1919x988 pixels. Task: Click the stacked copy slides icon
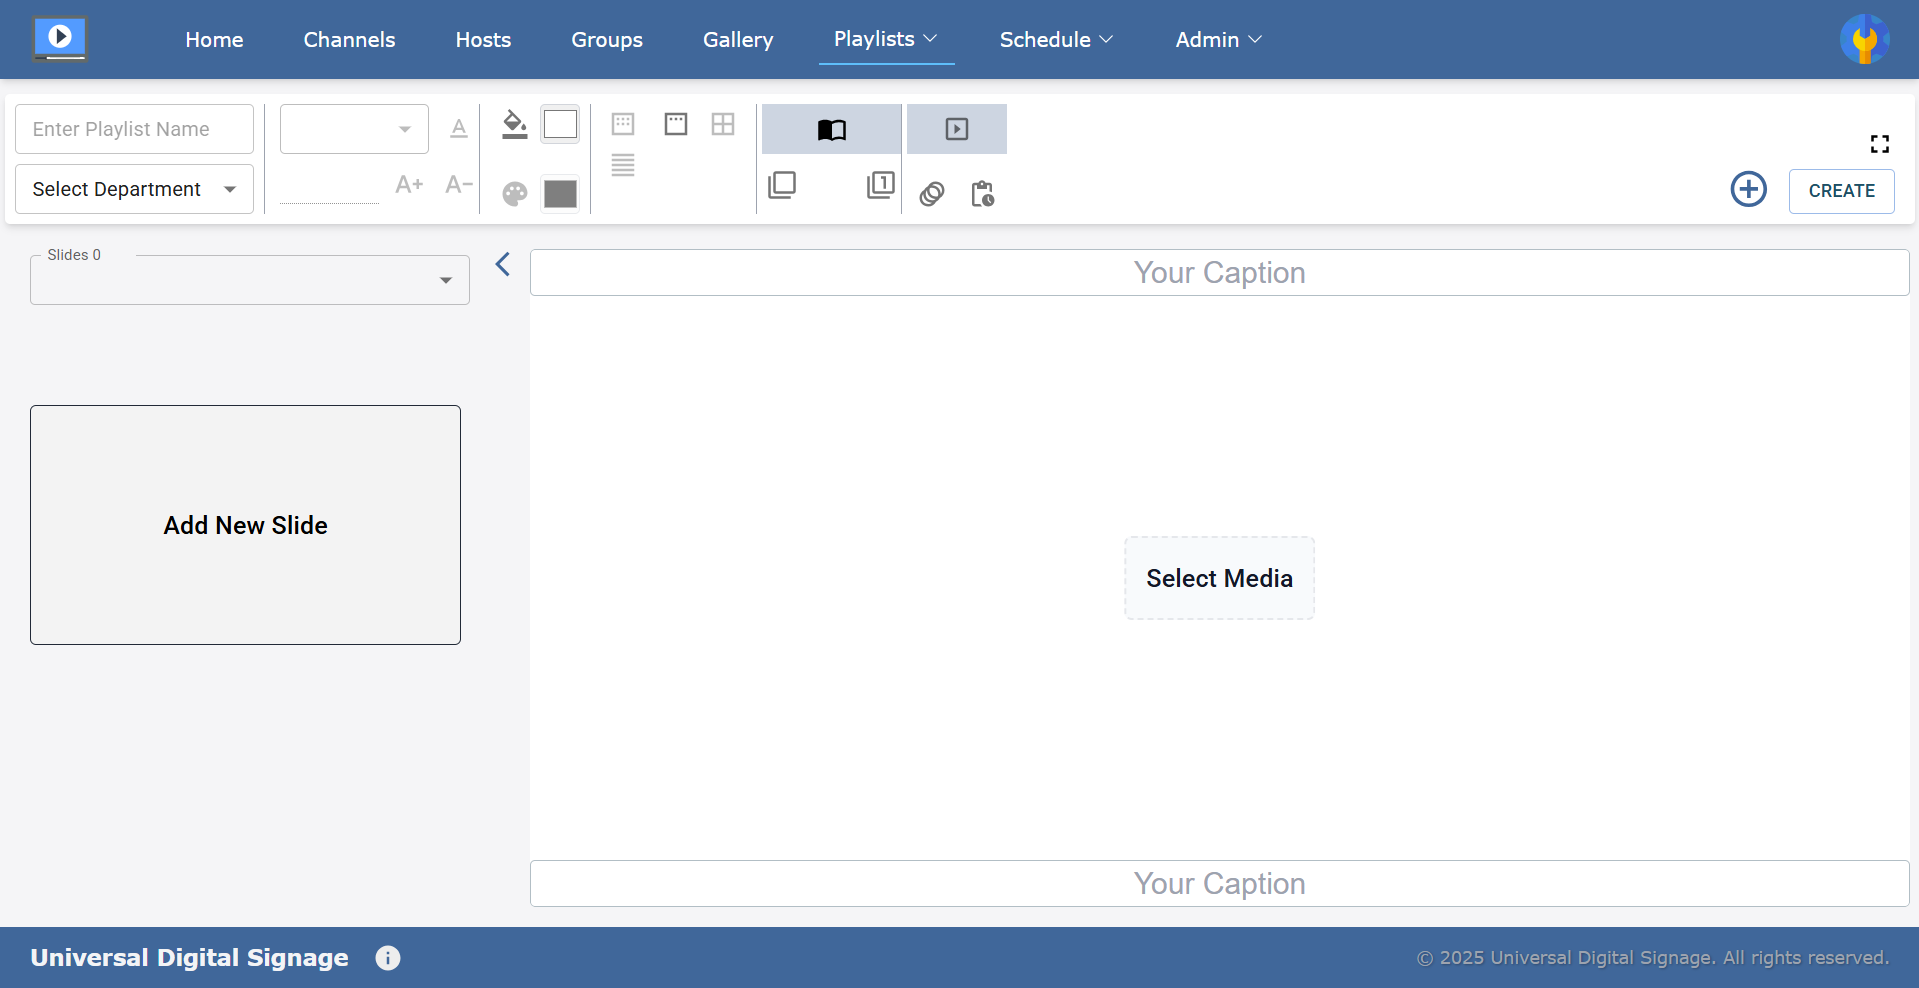point(782,185)
